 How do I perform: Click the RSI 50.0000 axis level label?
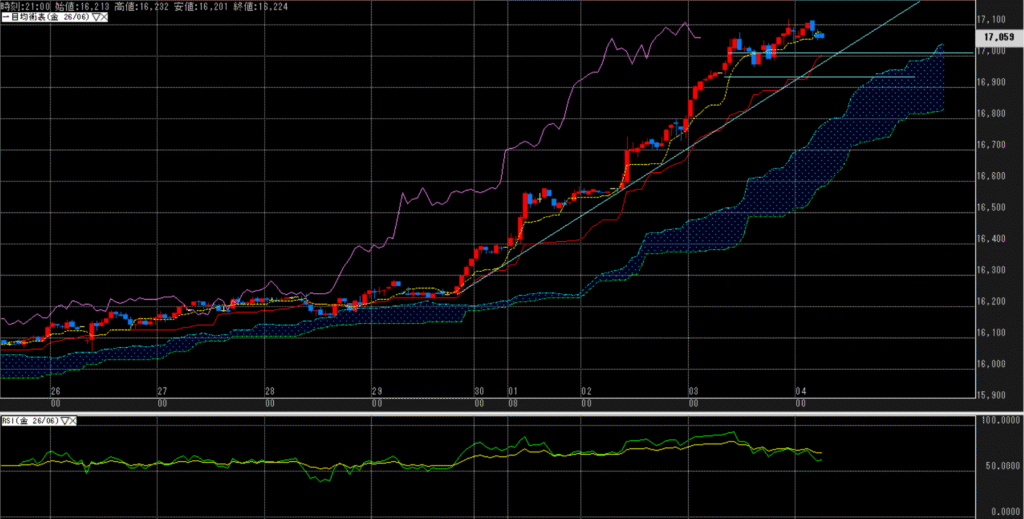(1000, 467)
